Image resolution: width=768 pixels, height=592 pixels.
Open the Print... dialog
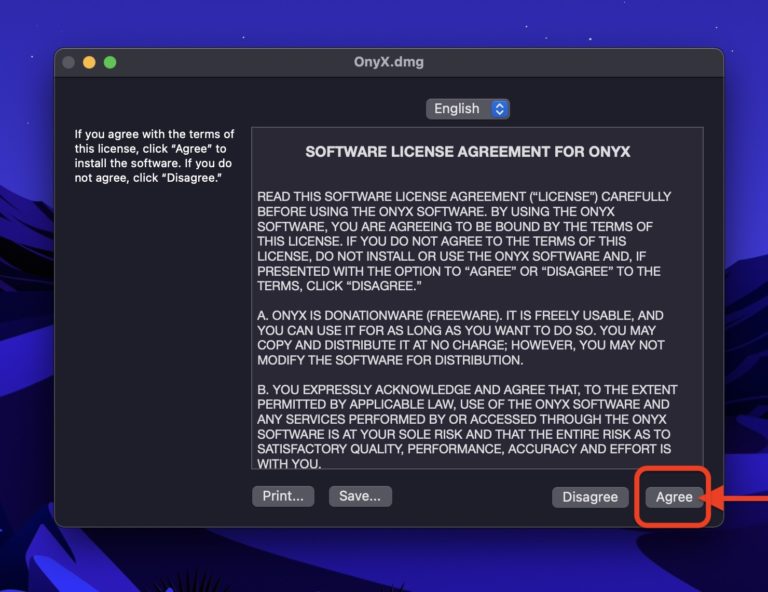coord(283,496)
